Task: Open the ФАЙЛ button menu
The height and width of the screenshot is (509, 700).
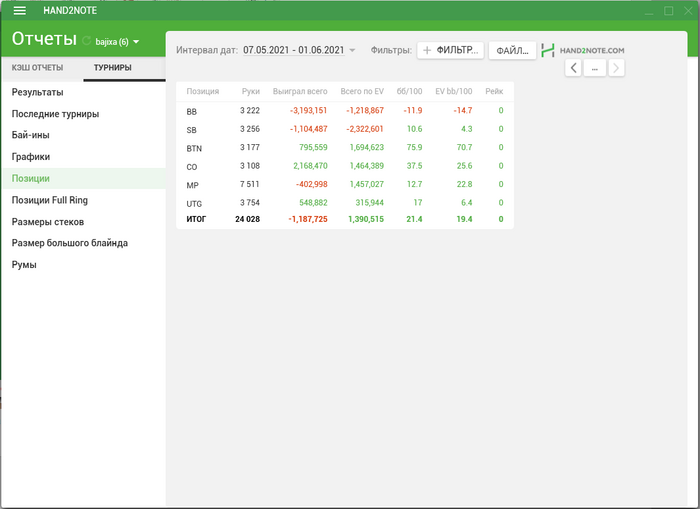Action: 512,50
